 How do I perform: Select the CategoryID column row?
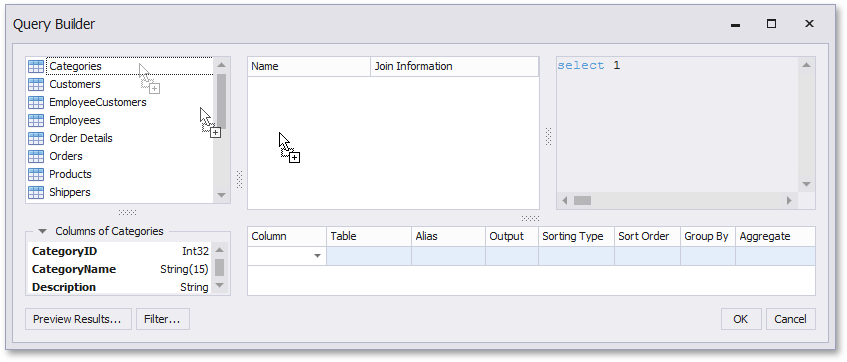click(120, 251)
